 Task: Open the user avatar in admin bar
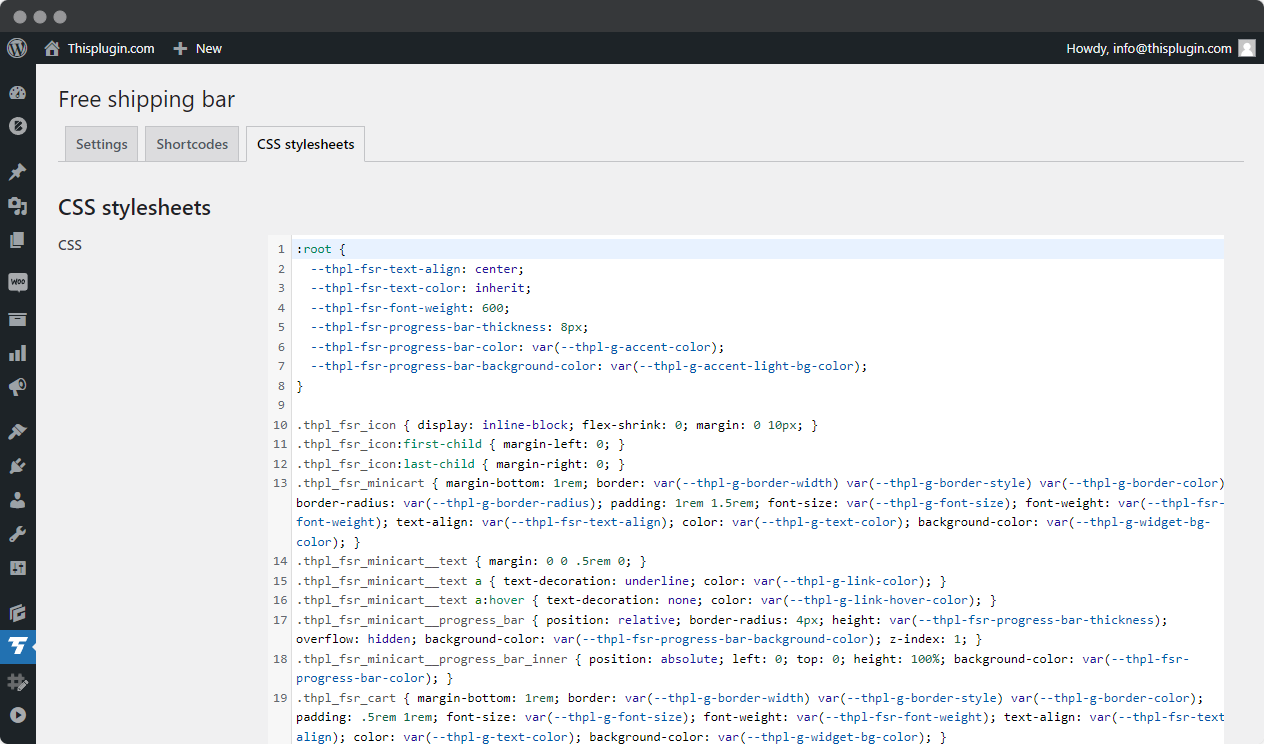coord(1246,48)
